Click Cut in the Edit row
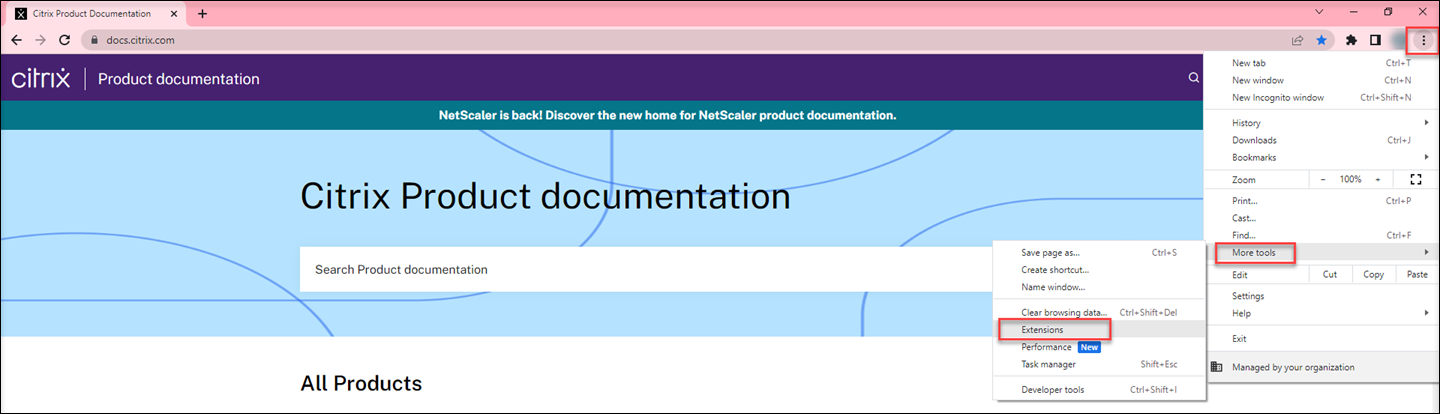This screenshot has height=414, width=1440. [x=1330, y=274]
